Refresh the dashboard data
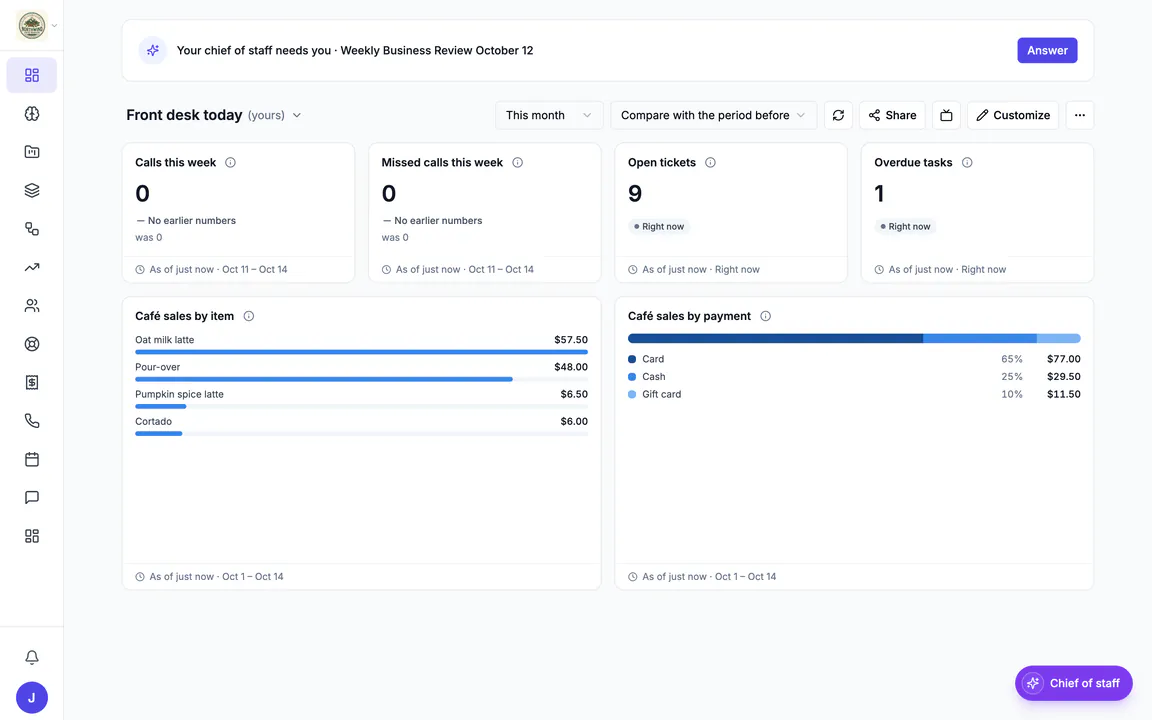1152x720 pixels. coord(838,115)
